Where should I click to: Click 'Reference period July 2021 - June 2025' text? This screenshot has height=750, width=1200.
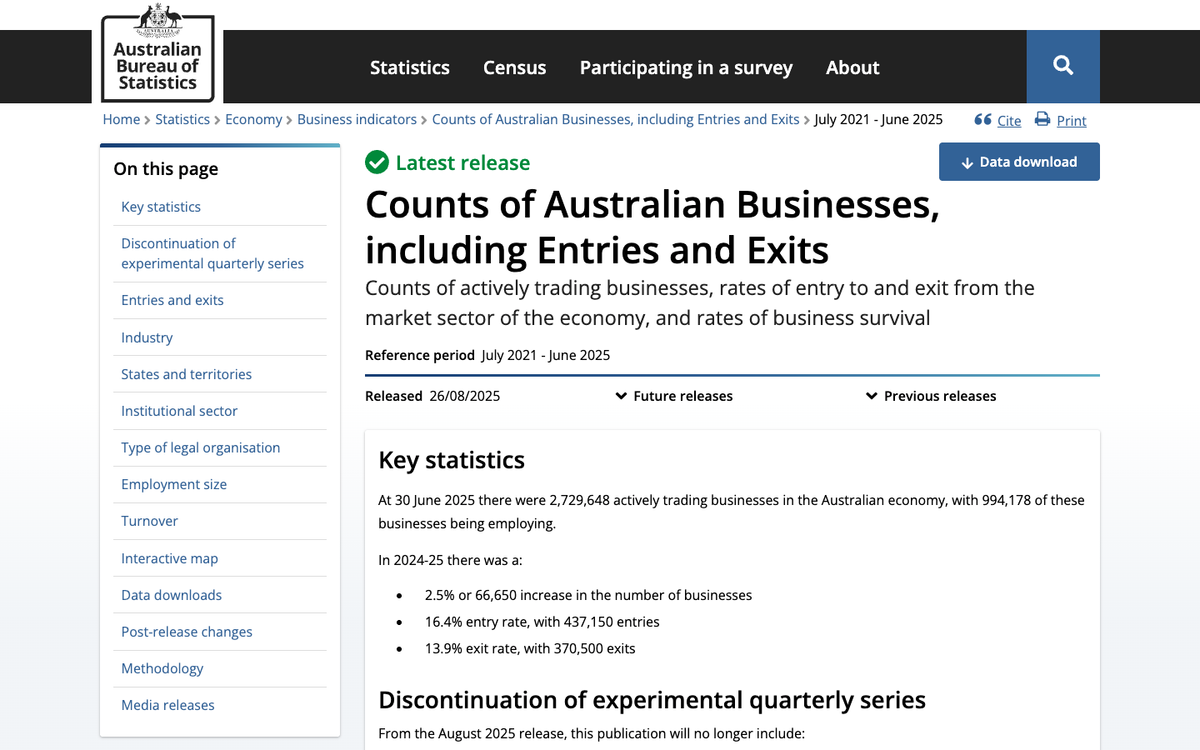[488, 355]
